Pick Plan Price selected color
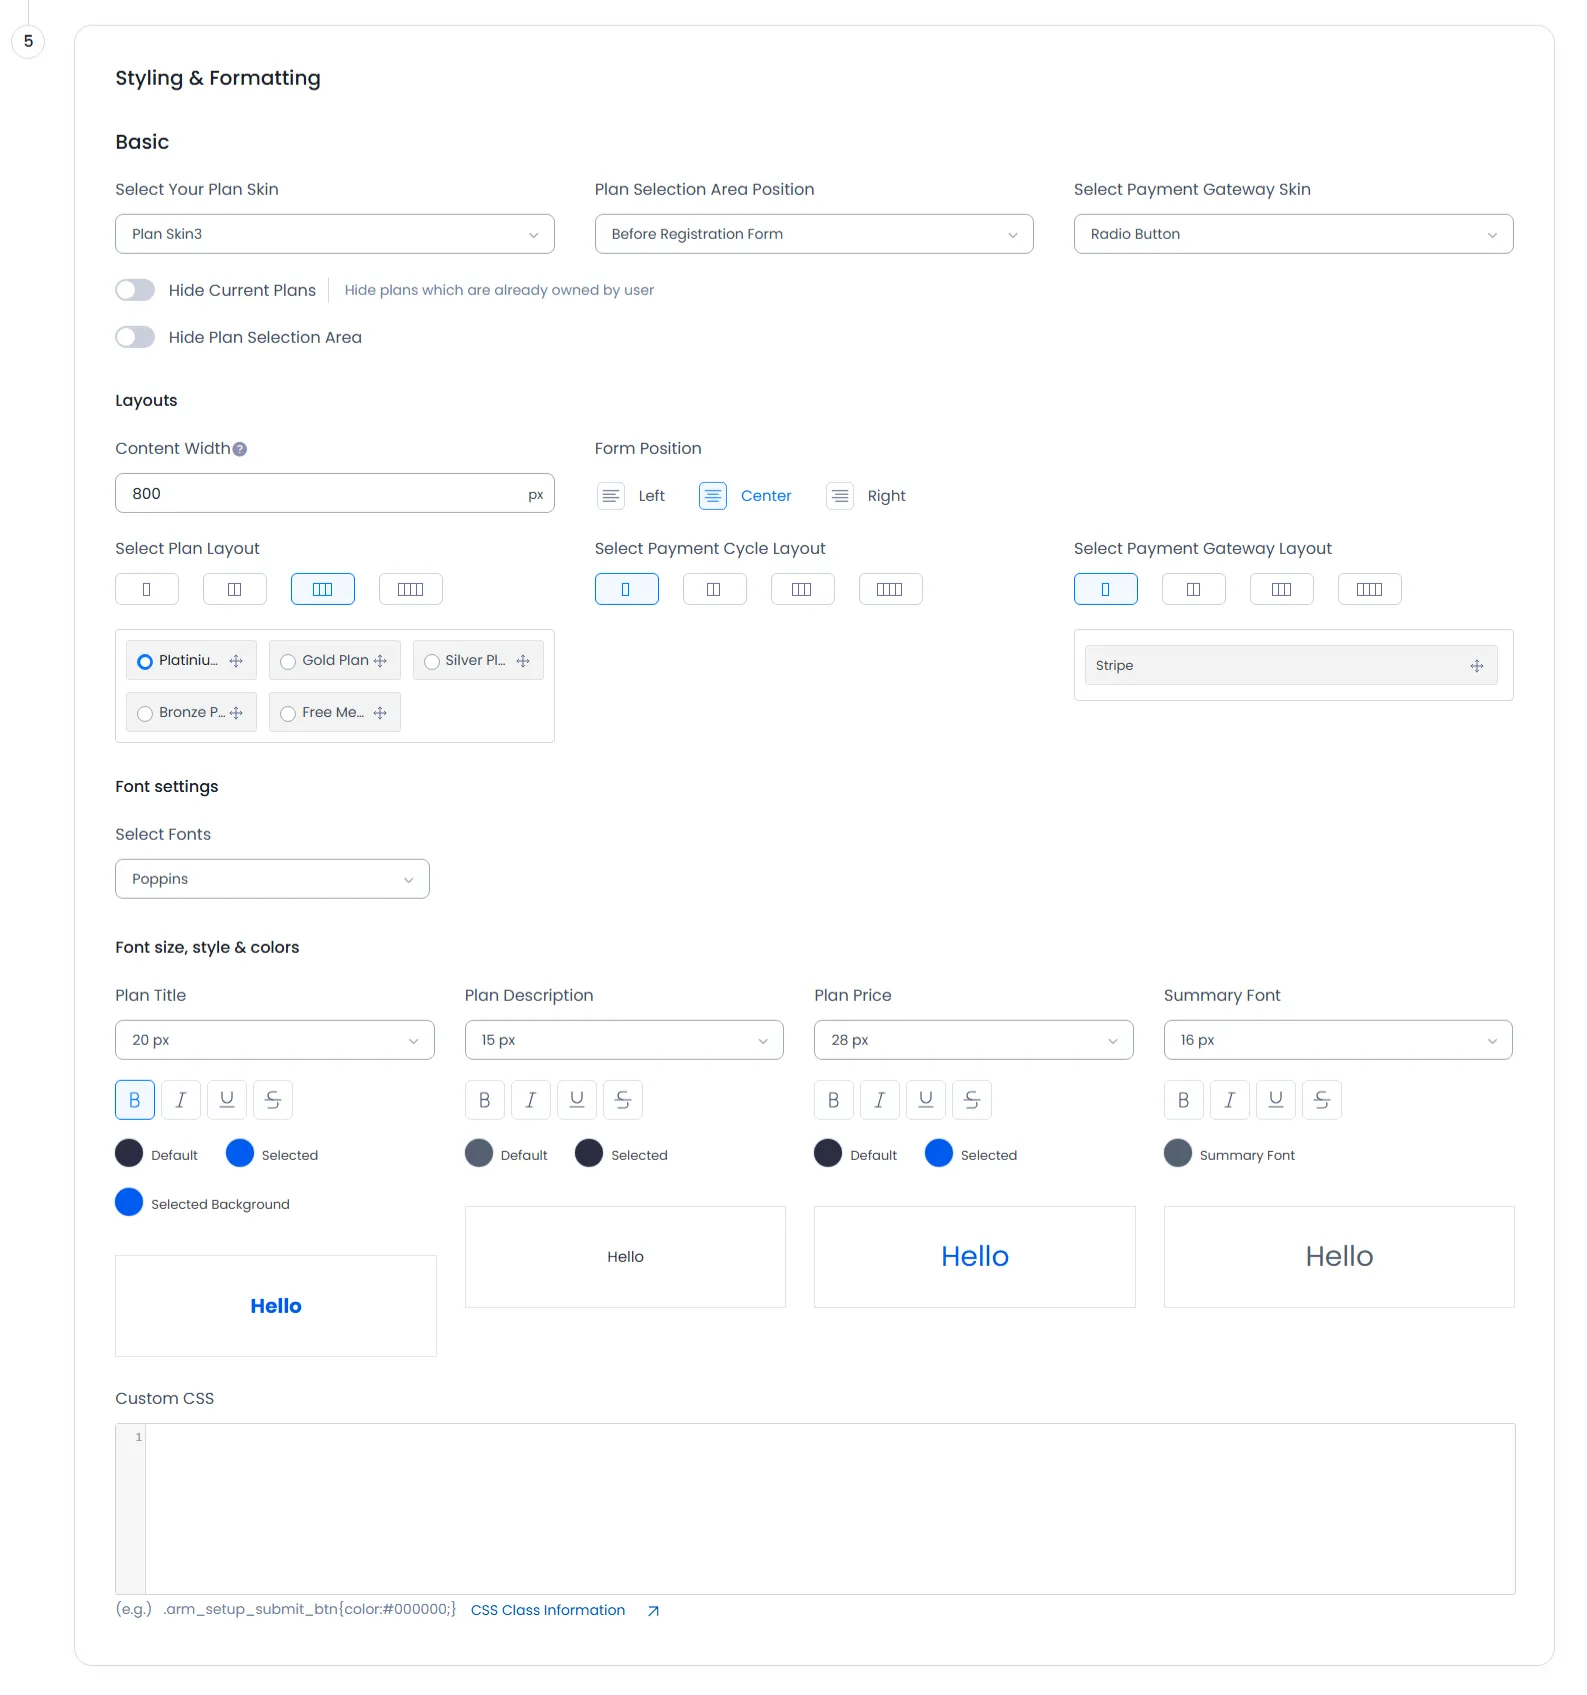 coord(939,1153)
